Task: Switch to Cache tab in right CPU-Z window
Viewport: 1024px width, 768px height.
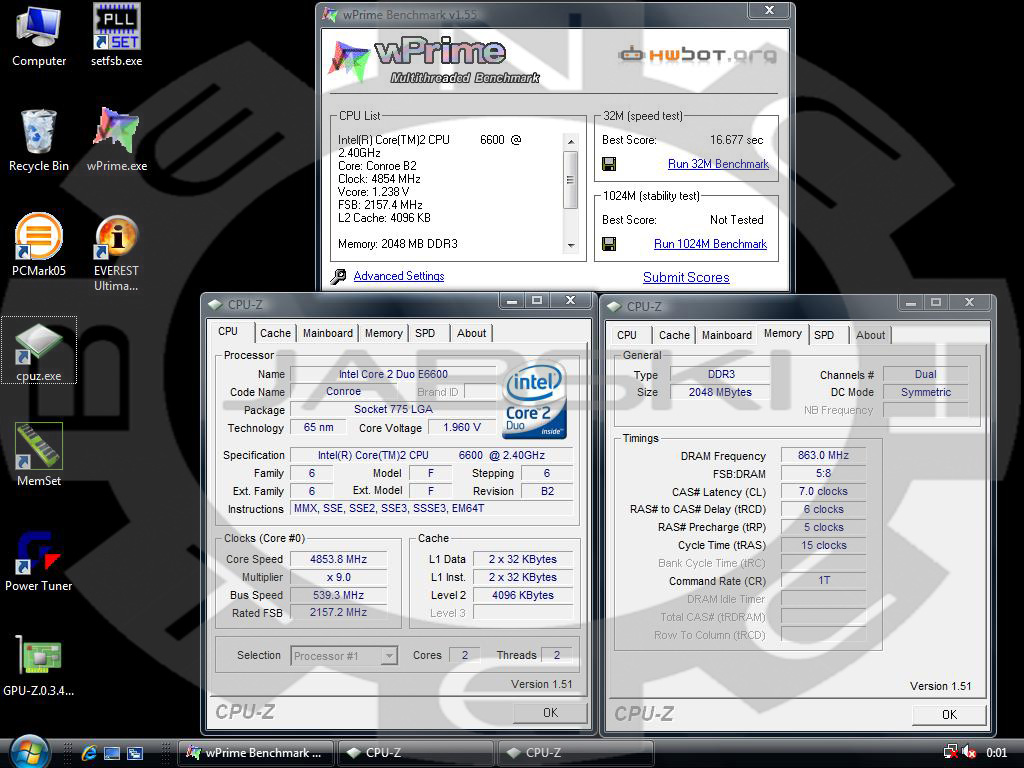Action: click(x=674, y=335)
